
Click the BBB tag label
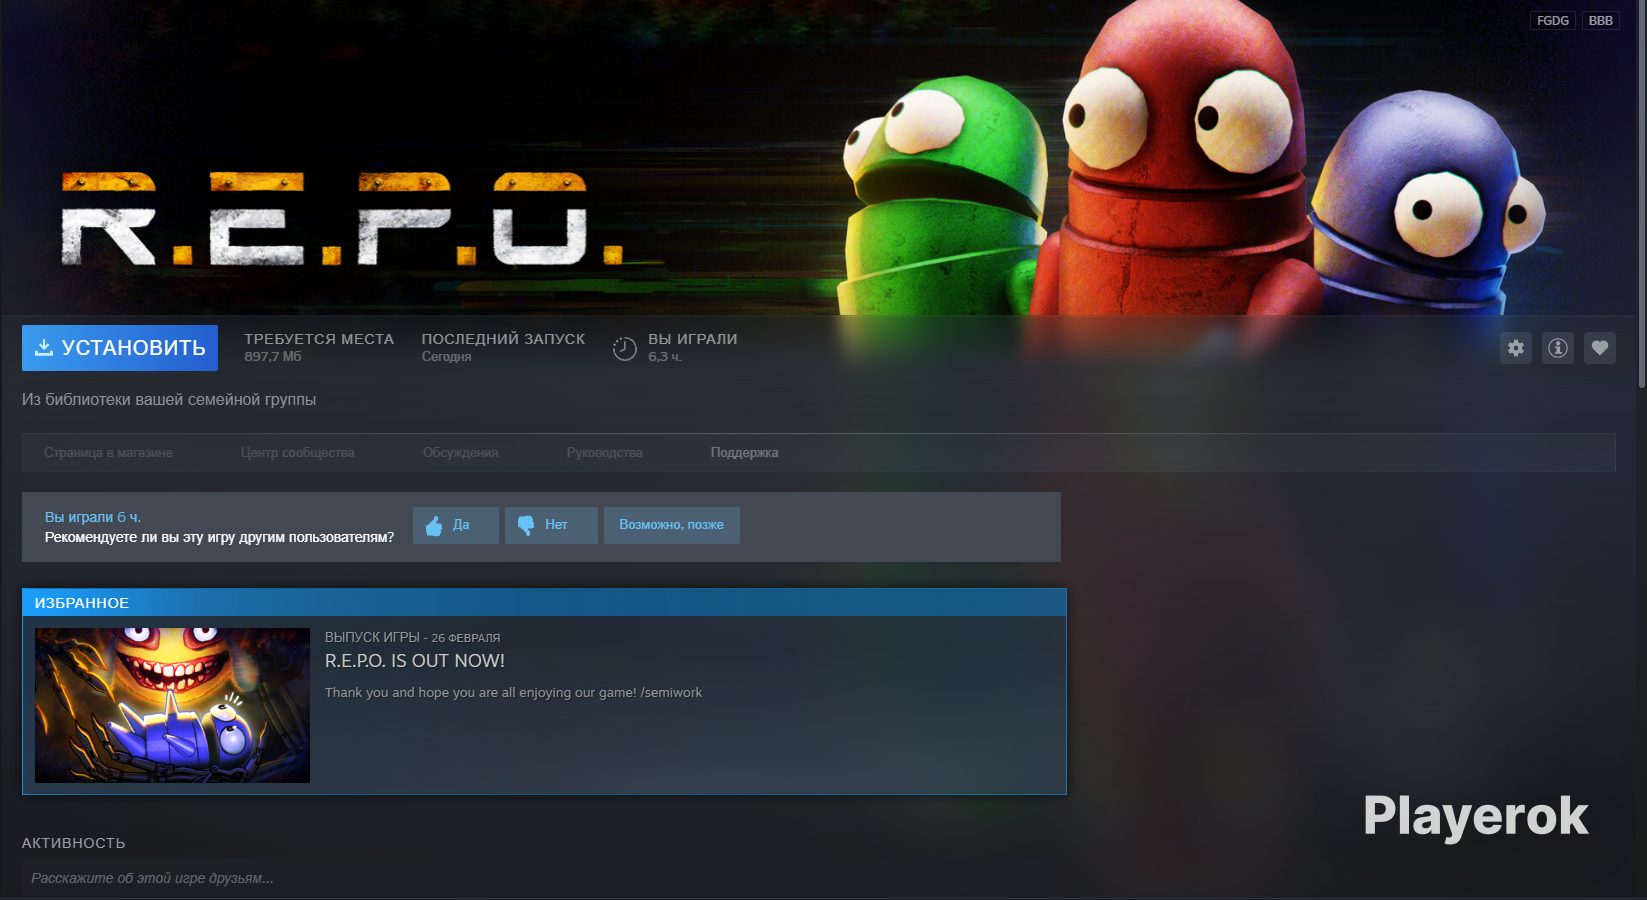1601,21
